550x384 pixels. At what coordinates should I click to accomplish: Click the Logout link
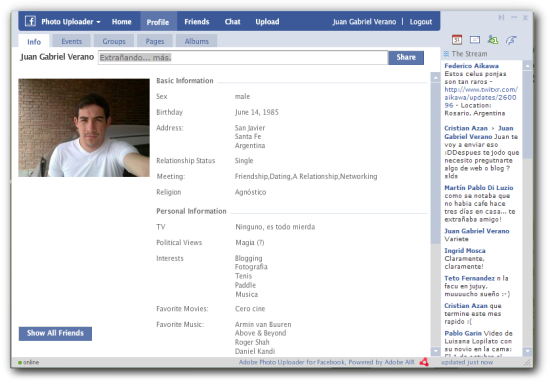(x=421, y=22)
